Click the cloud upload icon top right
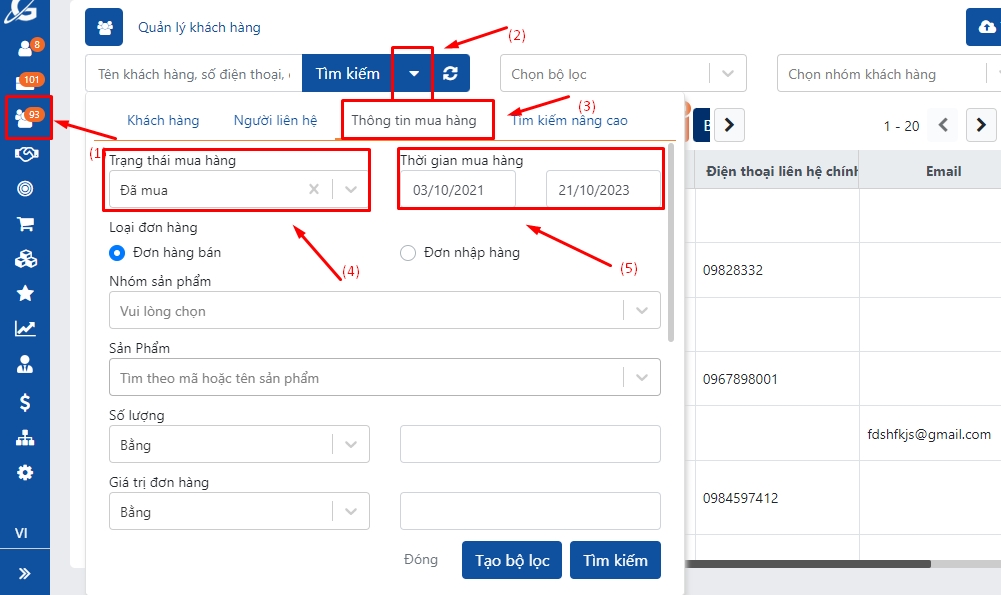The height and width of the screenshot is (595, 1001). click(x=983, y=28)
